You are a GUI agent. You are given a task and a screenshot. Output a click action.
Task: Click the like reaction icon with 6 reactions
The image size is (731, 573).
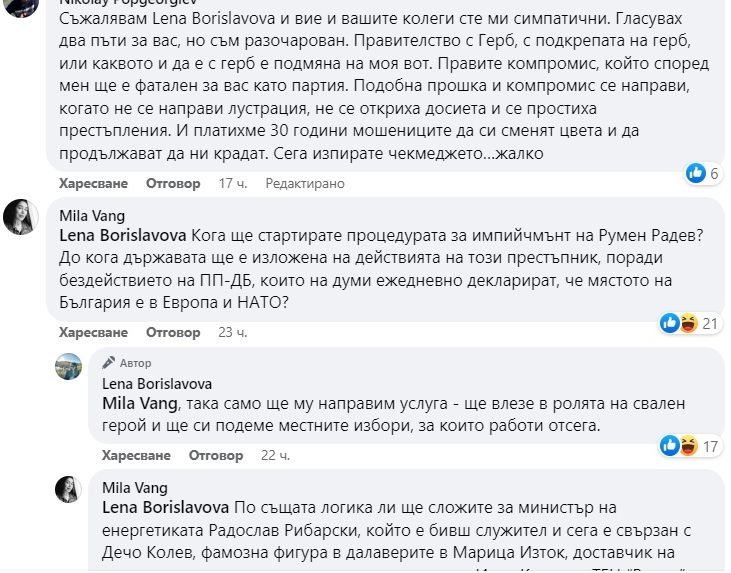[x=696, y=173]
